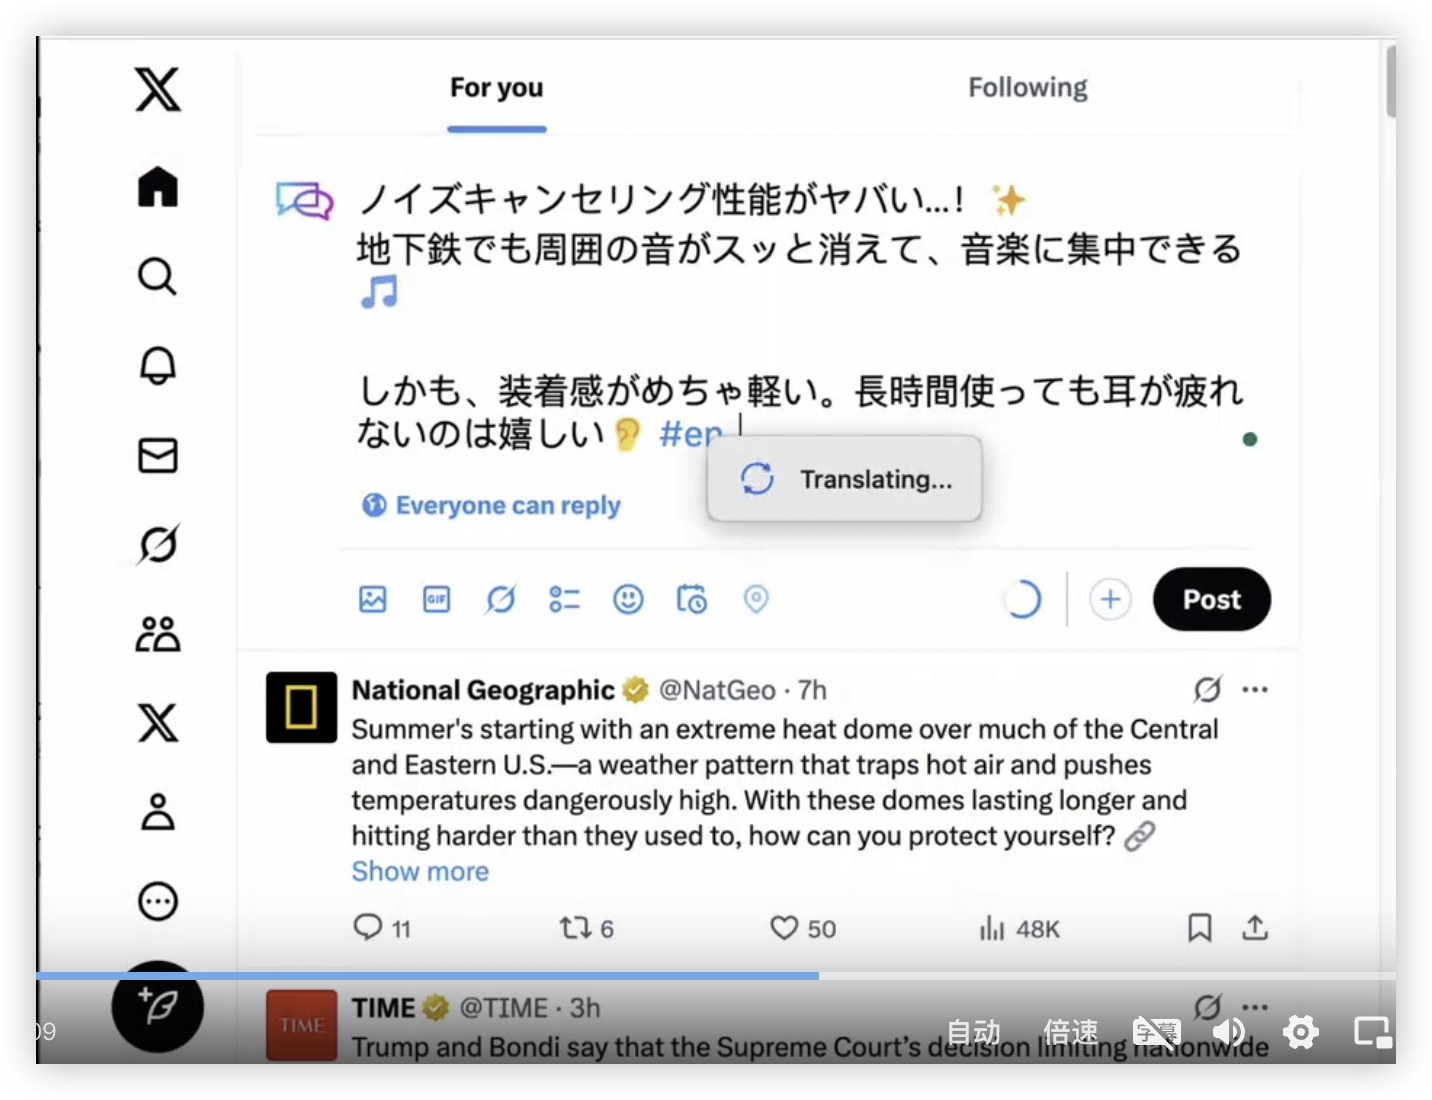Reply to NatGeo post (11 replies)
The width and height of the screenshot is (1432, 1100).
(382, 928)
